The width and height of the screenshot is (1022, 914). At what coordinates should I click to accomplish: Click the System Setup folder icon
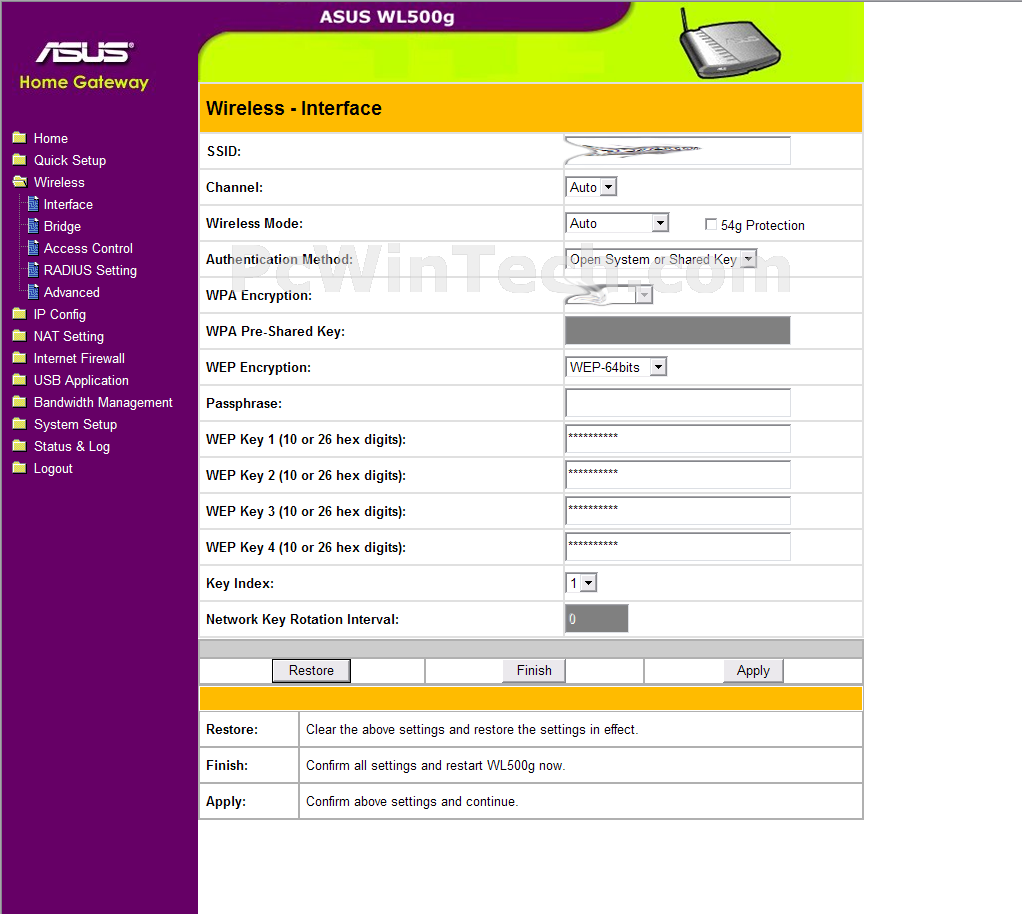20,424
